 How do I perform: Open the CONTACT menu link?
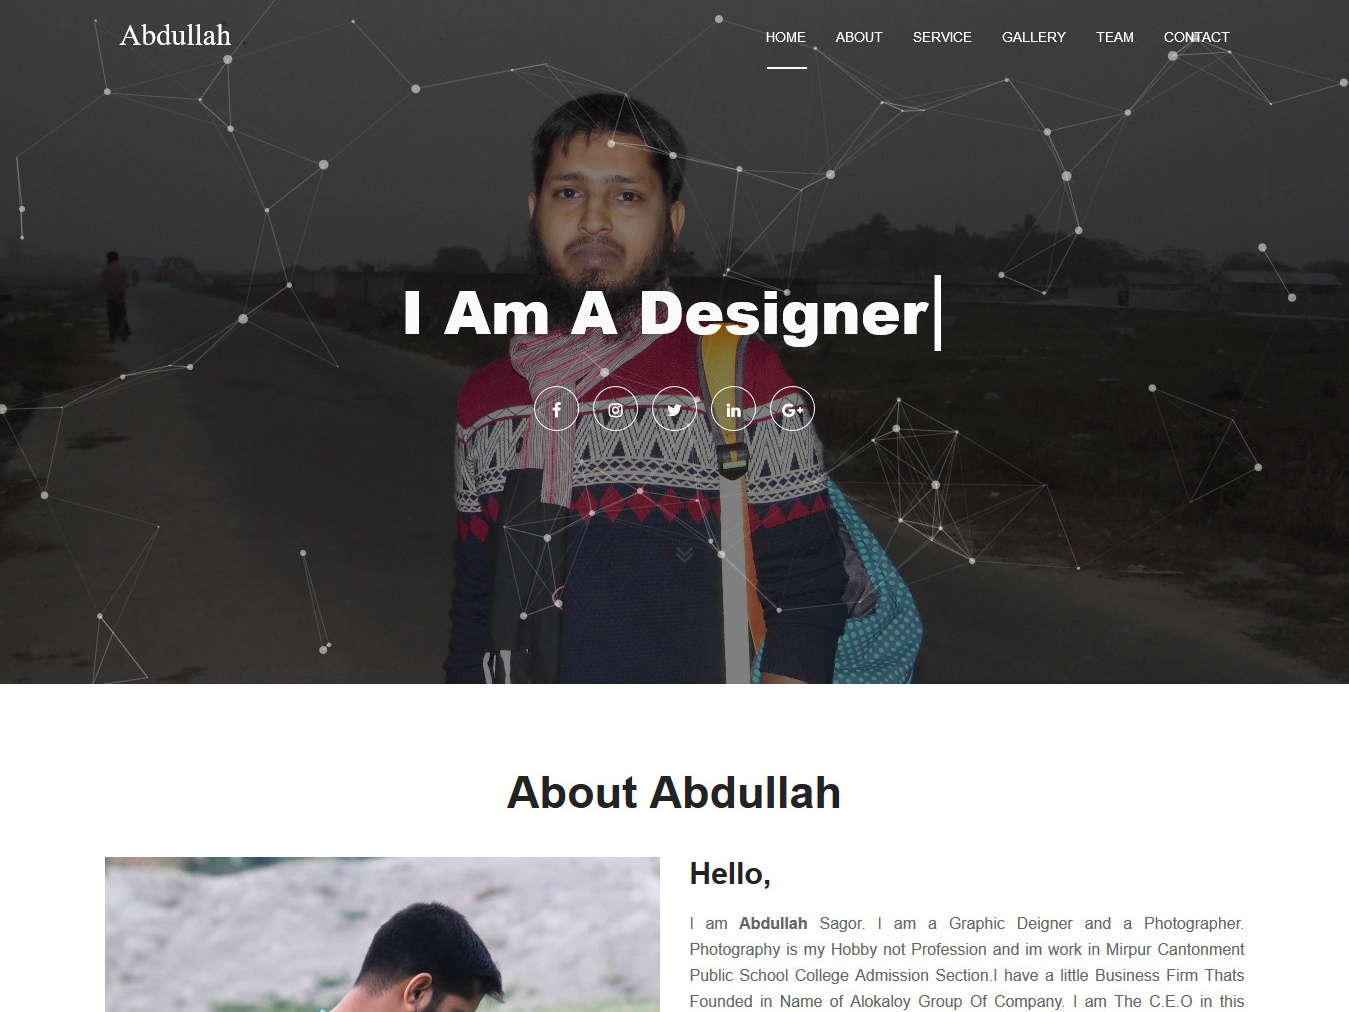tap(1197, 37)
